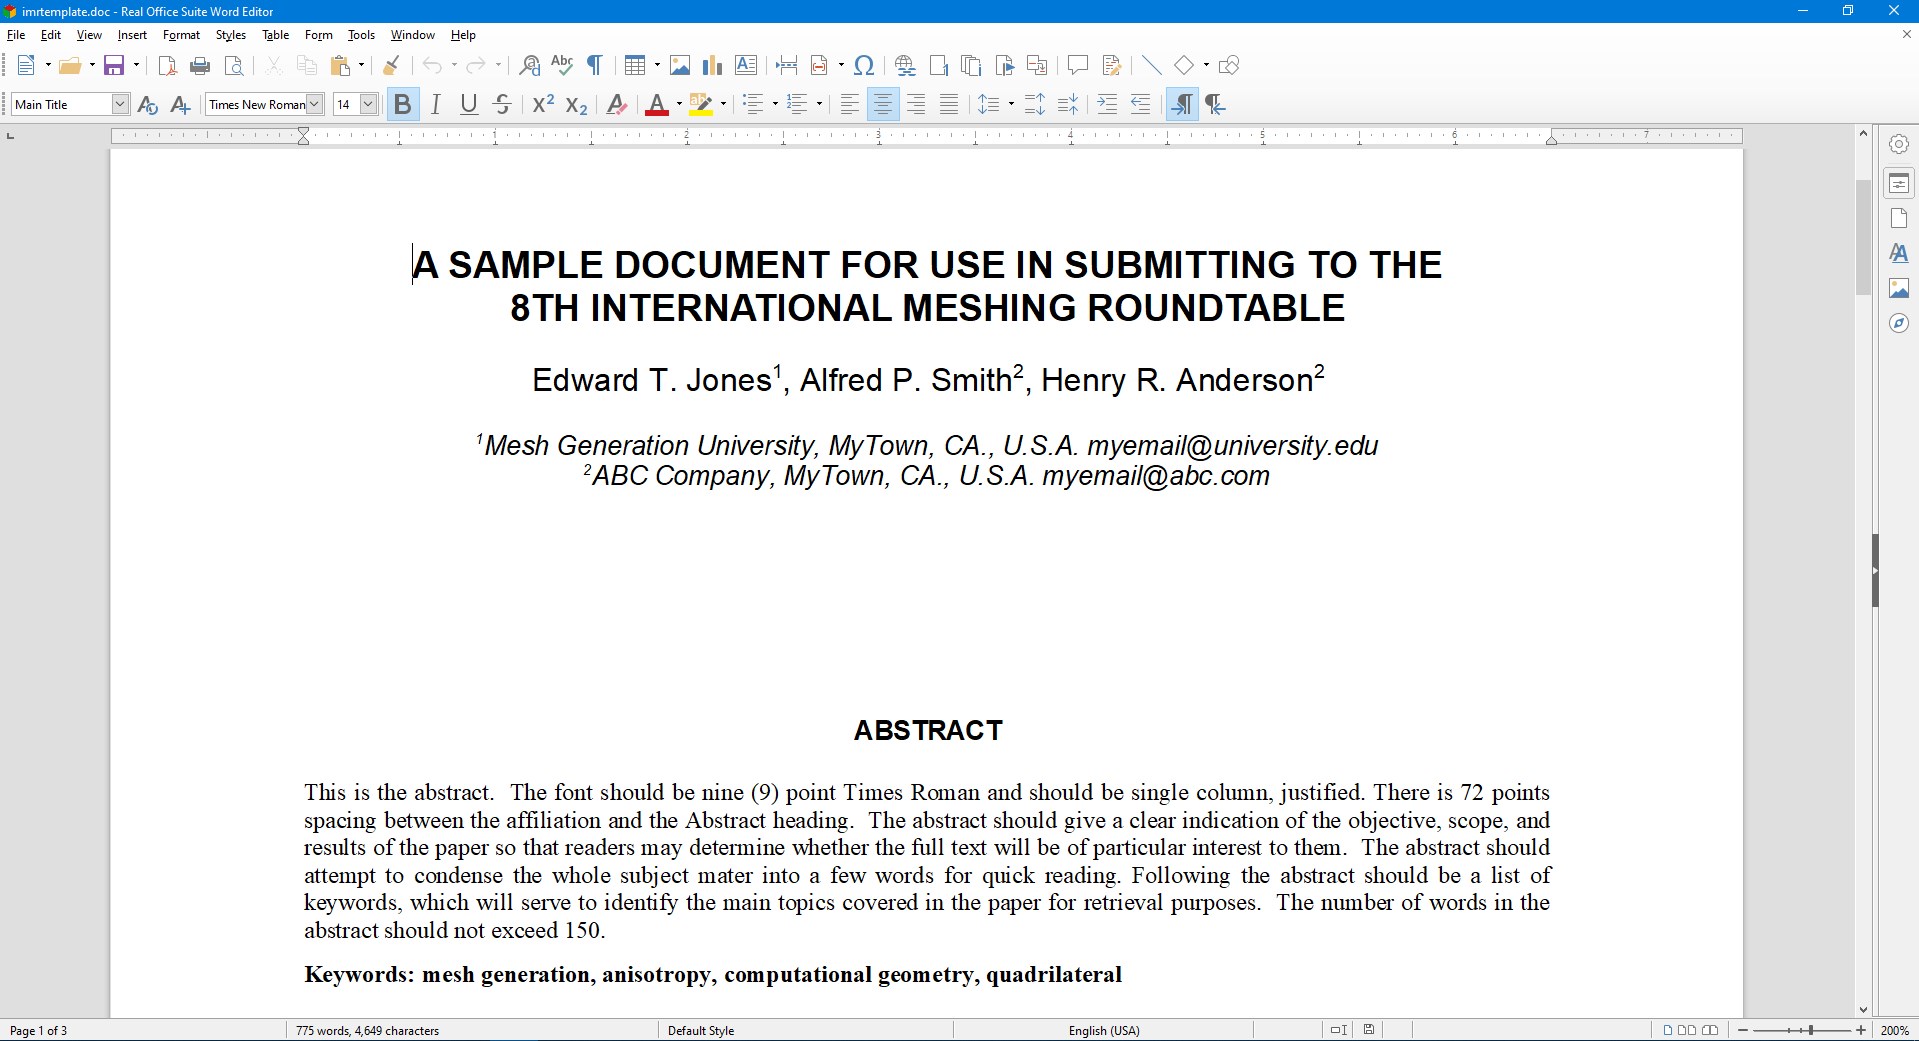Increase paragraph spacing
Viewport: 1919px width, 1041px height.
(x=1035, y=104)
